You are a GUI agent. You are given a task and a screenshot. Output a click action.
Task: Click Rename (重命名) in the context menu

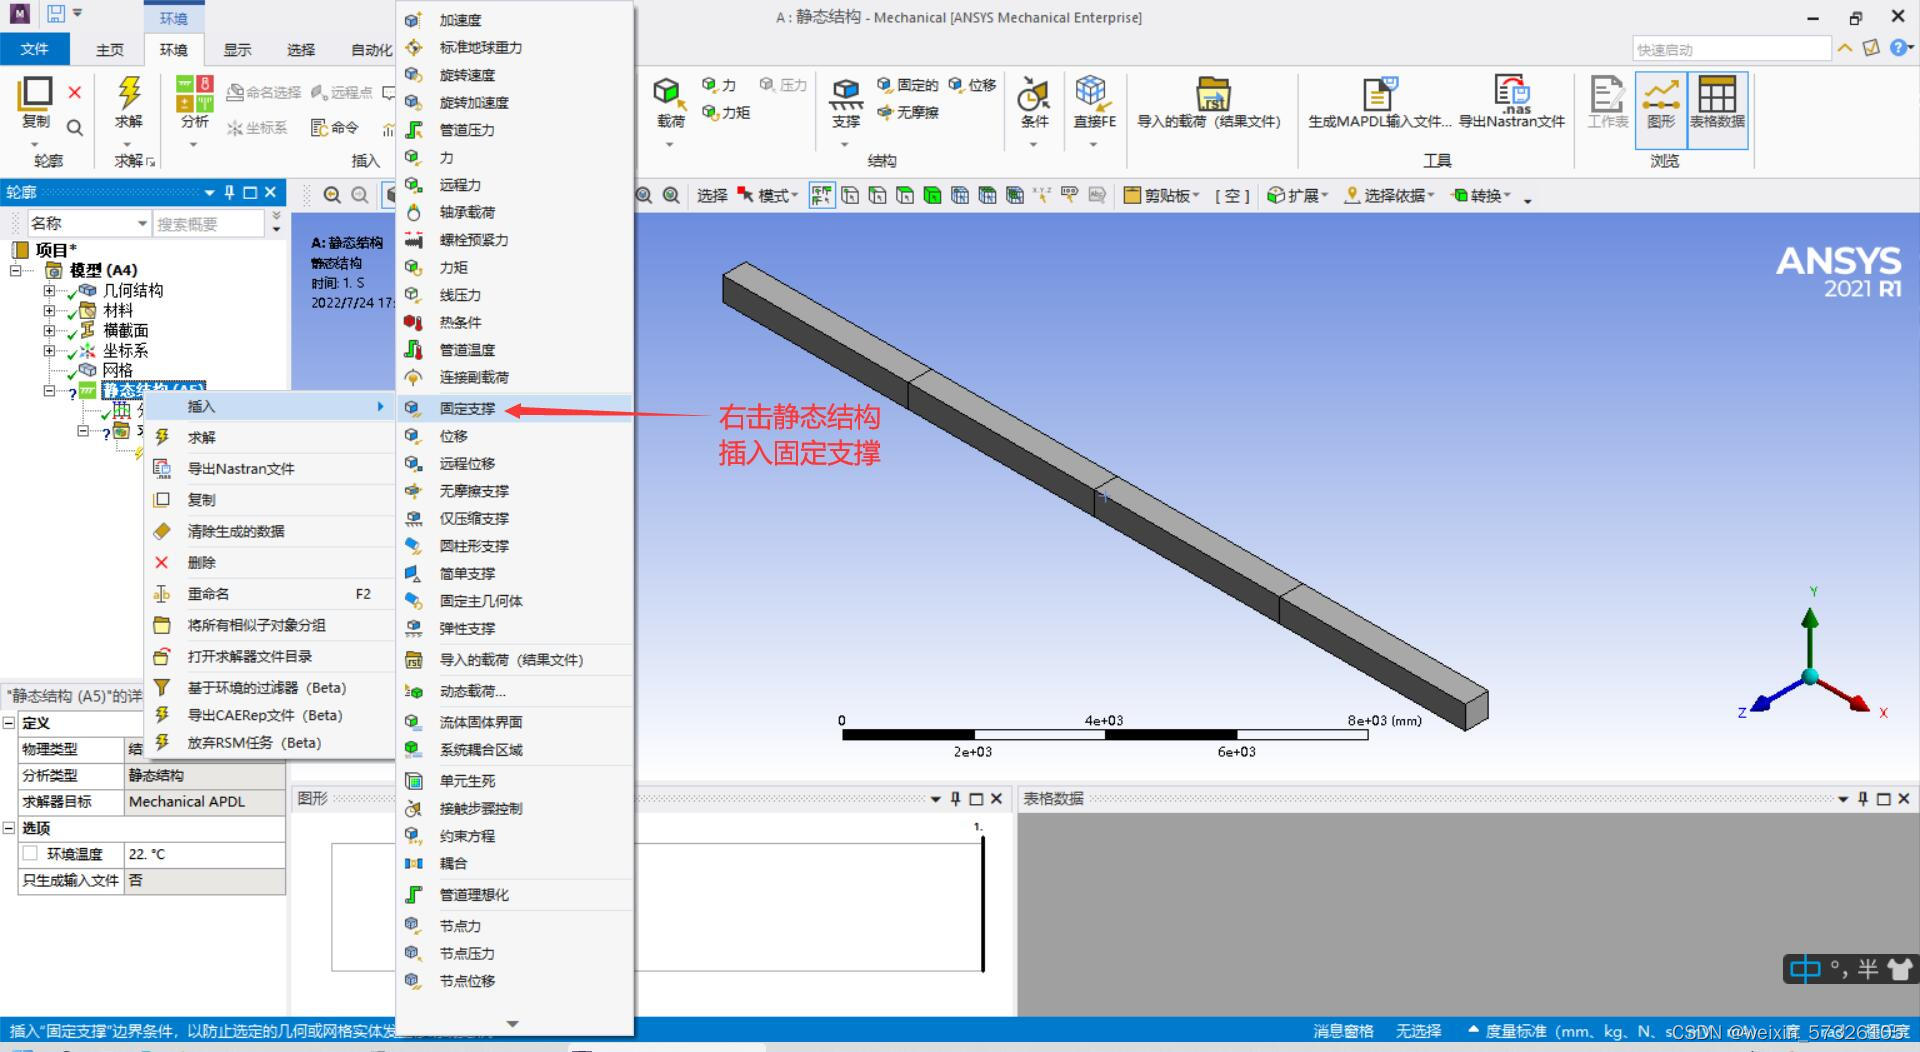(208, 594)
